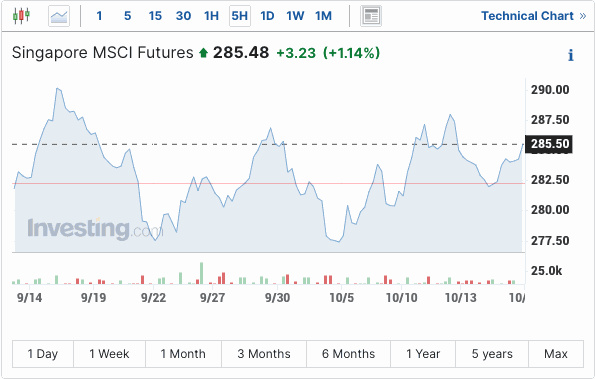Set the interval to 1 minute
Screen dimensions: 595x379
tap(99, 16)
